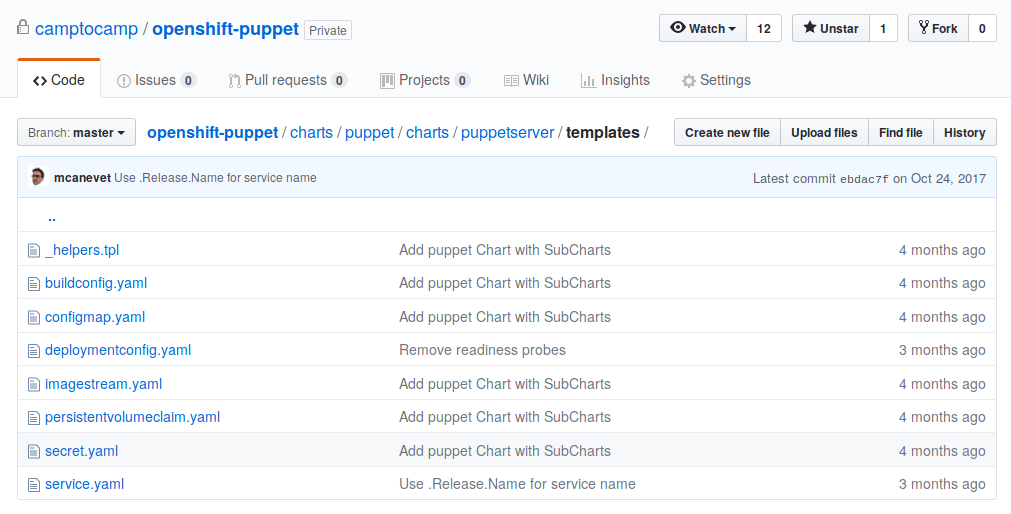1011x514 pixels.
Task: Open the Wiki tab
Action: click(x=526, y=80)
